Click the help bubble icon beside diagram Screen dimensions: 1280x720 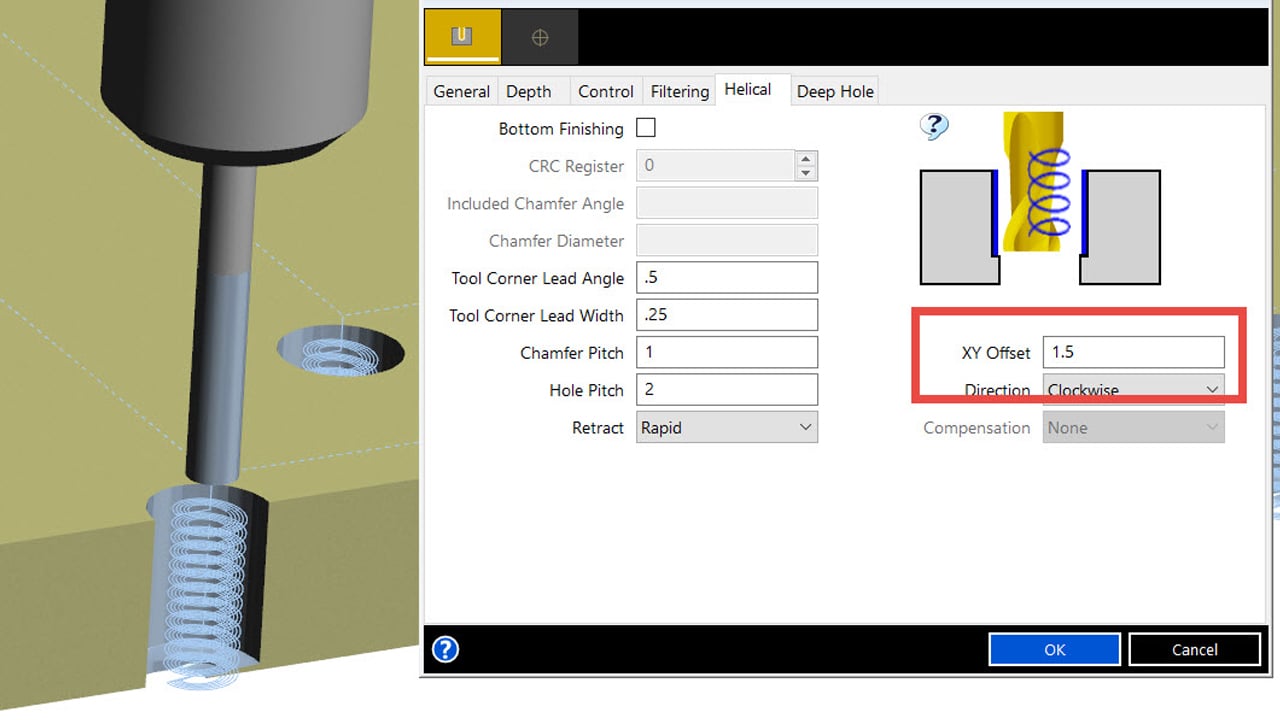point(934,126)
